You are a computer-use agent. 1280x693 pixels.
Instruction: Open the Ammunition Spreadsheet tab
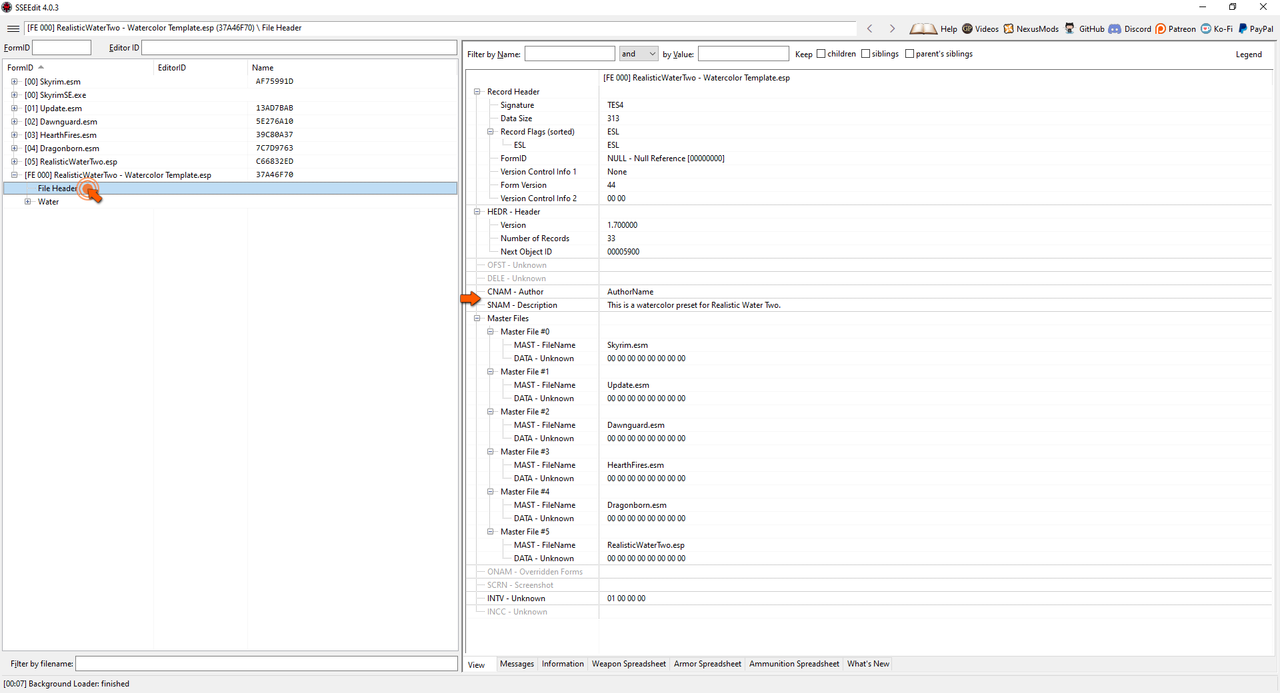click(794, 664)
